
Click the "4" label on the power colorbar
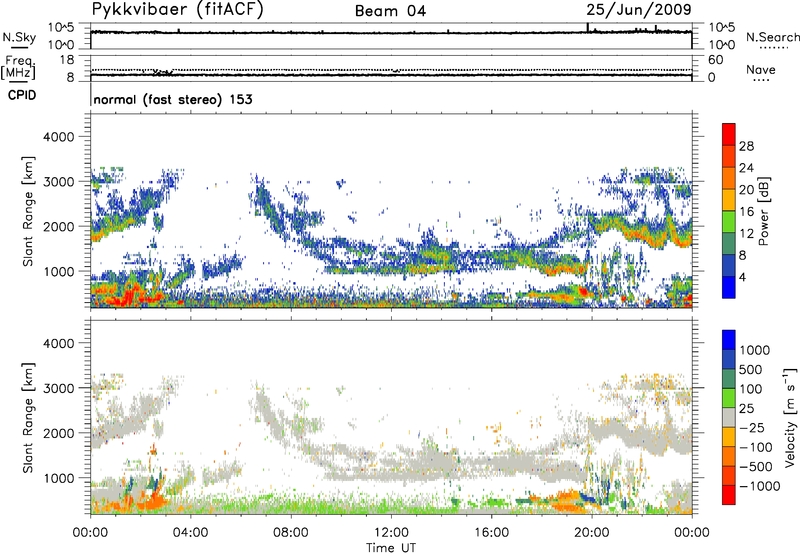[x=742, y=278]
